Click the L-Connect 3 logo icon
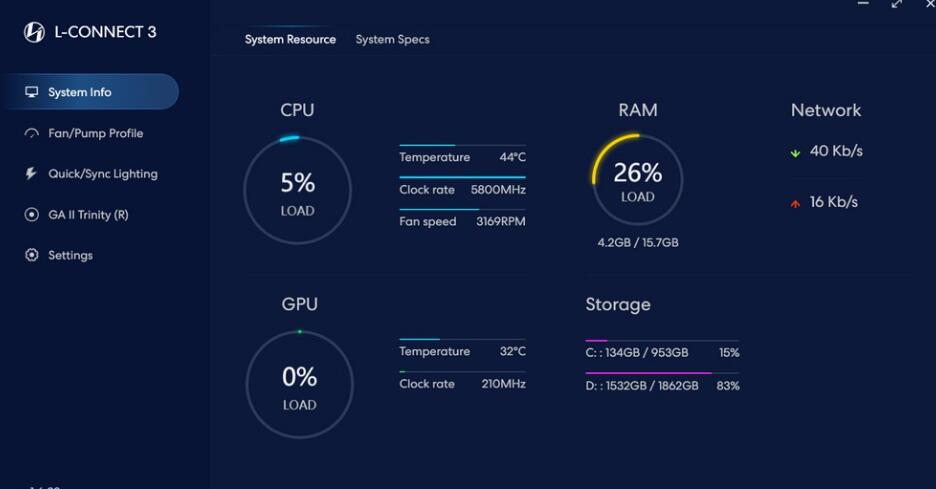This screenshot has width=936, height=489. 34,33
